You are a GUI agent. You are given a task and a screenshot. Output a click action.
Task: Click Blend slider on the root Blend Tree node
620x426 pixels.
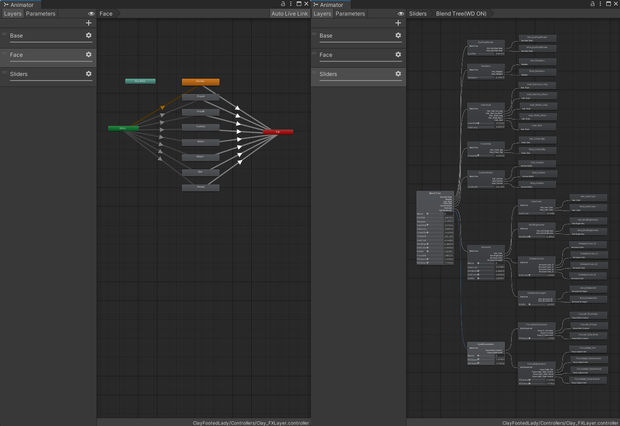(x=435, y=214)
